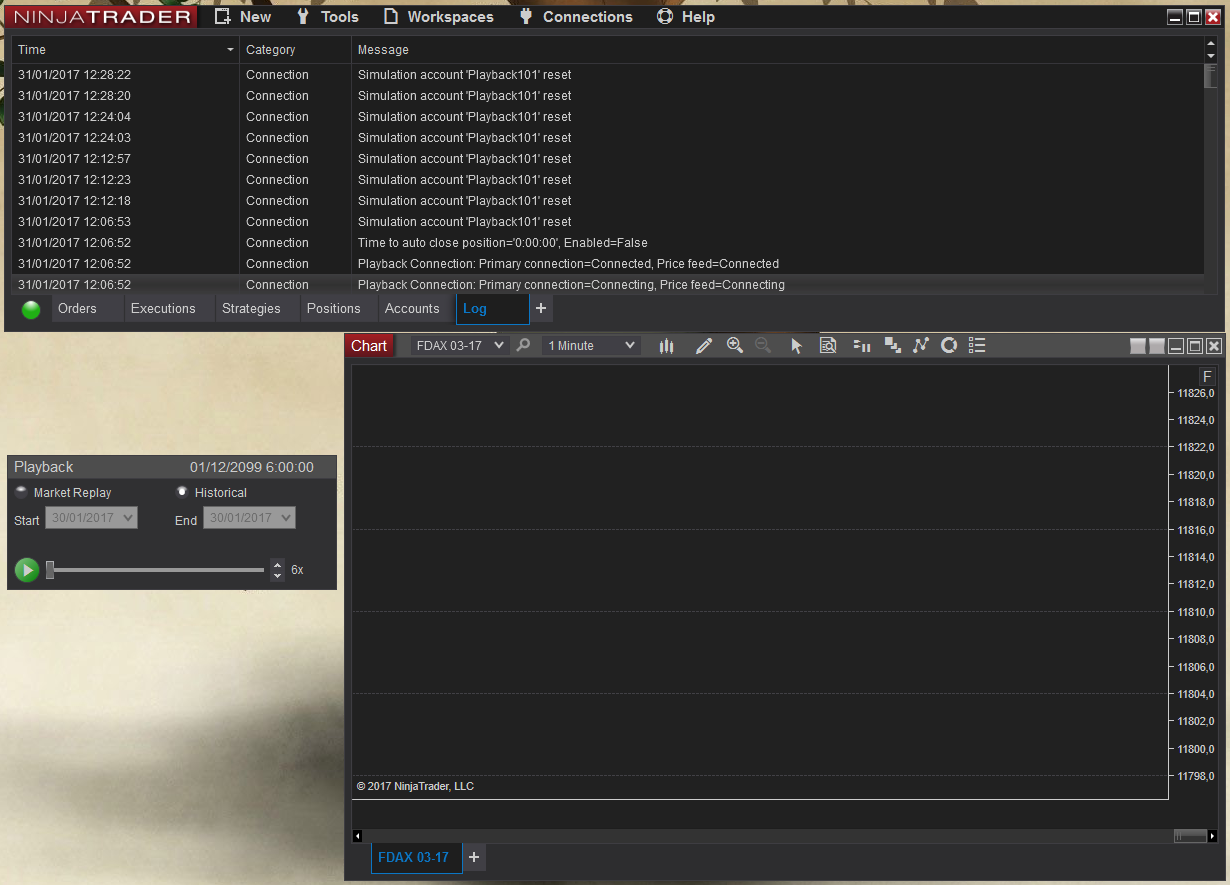Open the Strategies circular icon in chart toolbar
The height and width of the screenshot is (885, 1230).
point(949,345)
